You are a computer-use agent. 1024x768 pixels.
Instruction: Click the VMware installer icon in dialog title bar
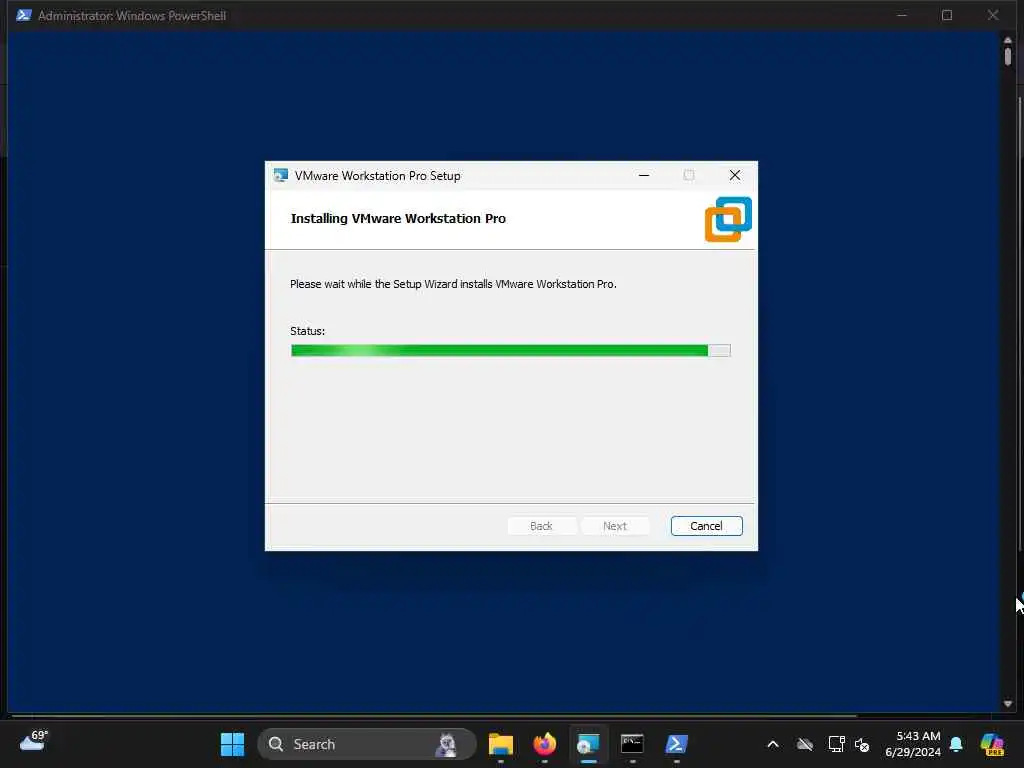281,175
